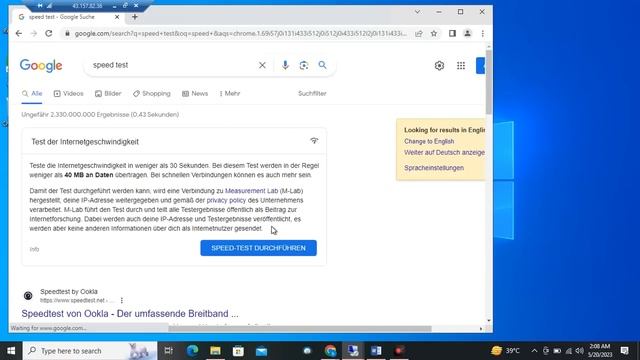Viewport: 640px width, 360px height.
Task: Open weather widget showing 39°C
Action: point(505,351)
